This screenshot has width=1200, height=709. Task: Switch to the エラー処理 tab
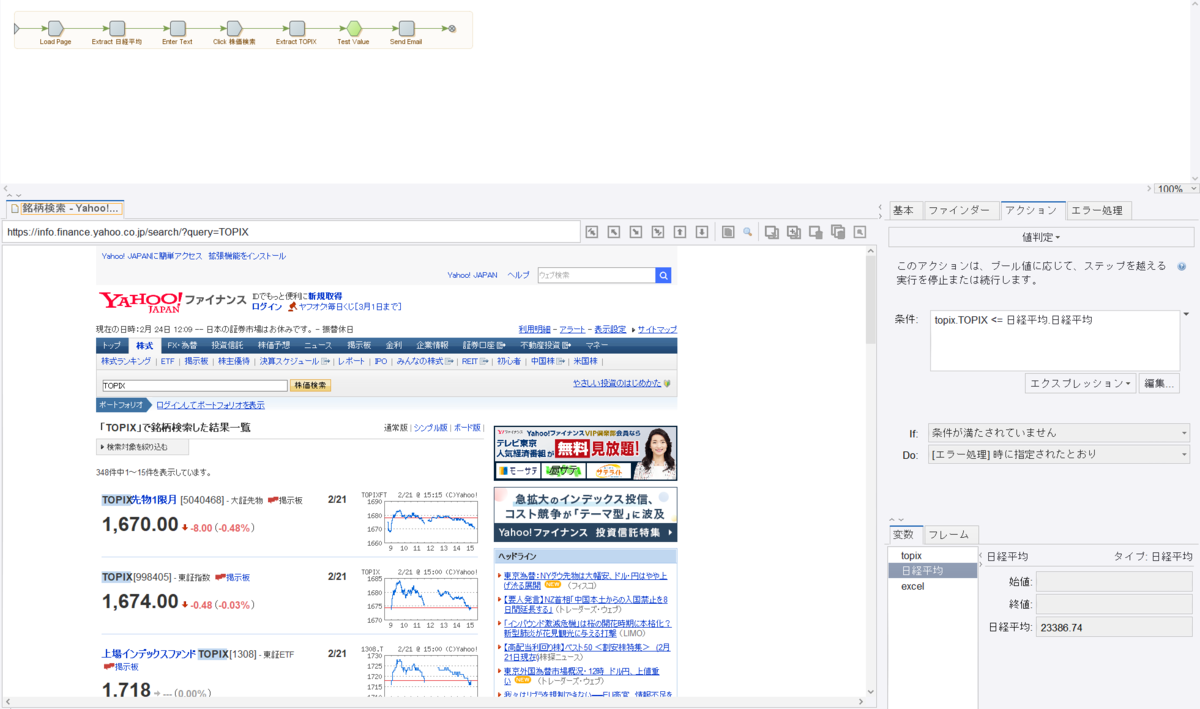click(x=1098, y=210)
